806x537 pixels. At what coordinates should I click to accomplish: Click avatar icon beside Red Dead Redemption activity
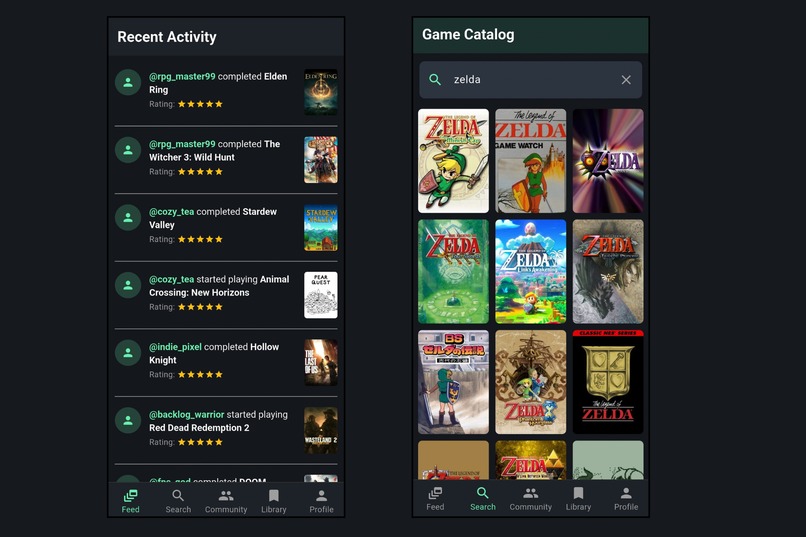click(x=128, y=421)
